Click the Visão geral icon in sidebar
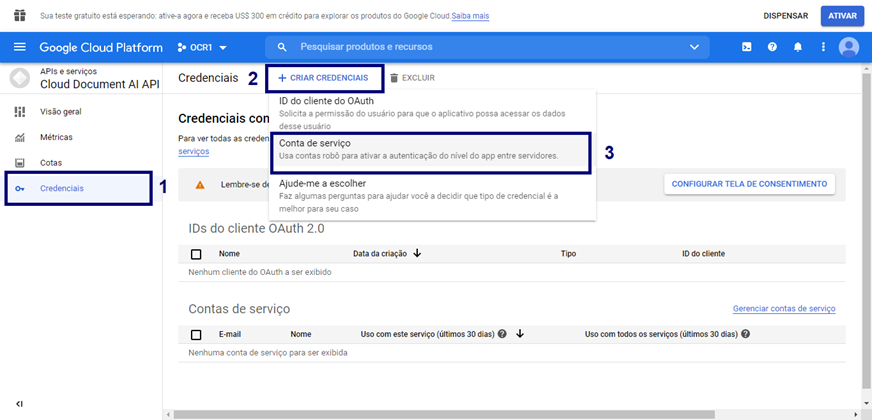Viewport: 872px width, 420px height. click(x=19, y=111)
